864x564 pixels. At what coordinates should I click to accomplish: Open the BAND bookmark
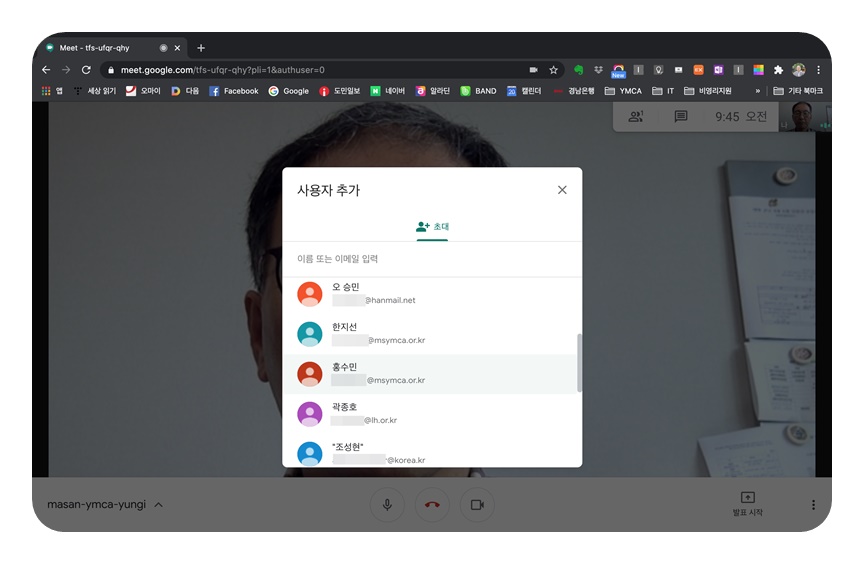(478, 91)
